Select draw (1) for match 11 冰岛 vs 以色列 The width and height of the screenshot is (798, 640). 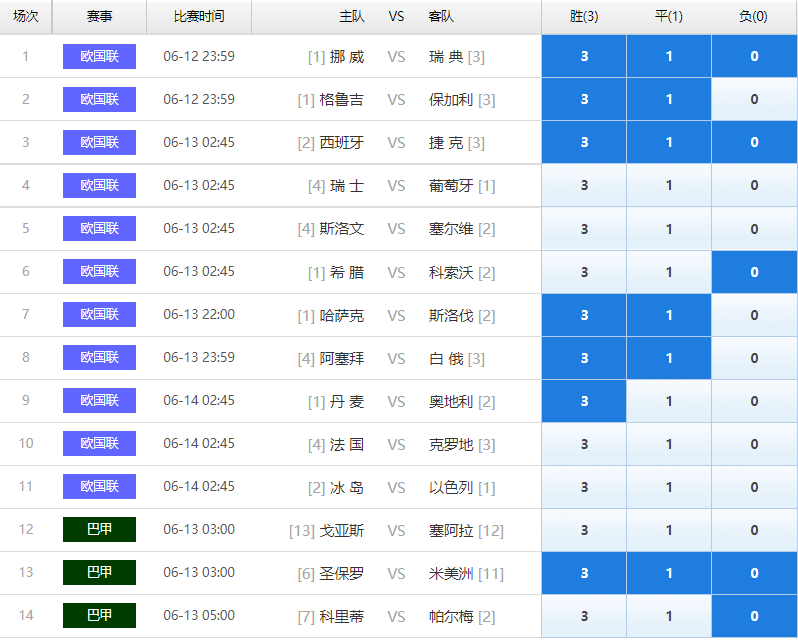(x=669, y=487)
